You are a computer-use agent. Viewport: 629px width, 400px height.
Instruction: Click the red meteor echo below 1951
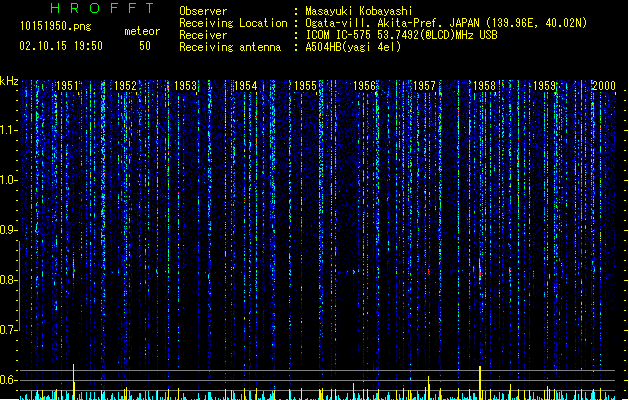pyautogui.click(x=74, y=270)
